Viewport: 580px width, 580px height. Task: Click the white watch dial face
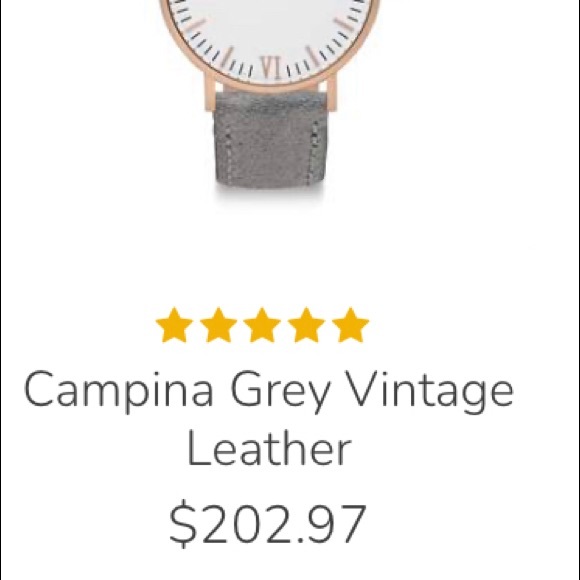click(x=270, y=33)
